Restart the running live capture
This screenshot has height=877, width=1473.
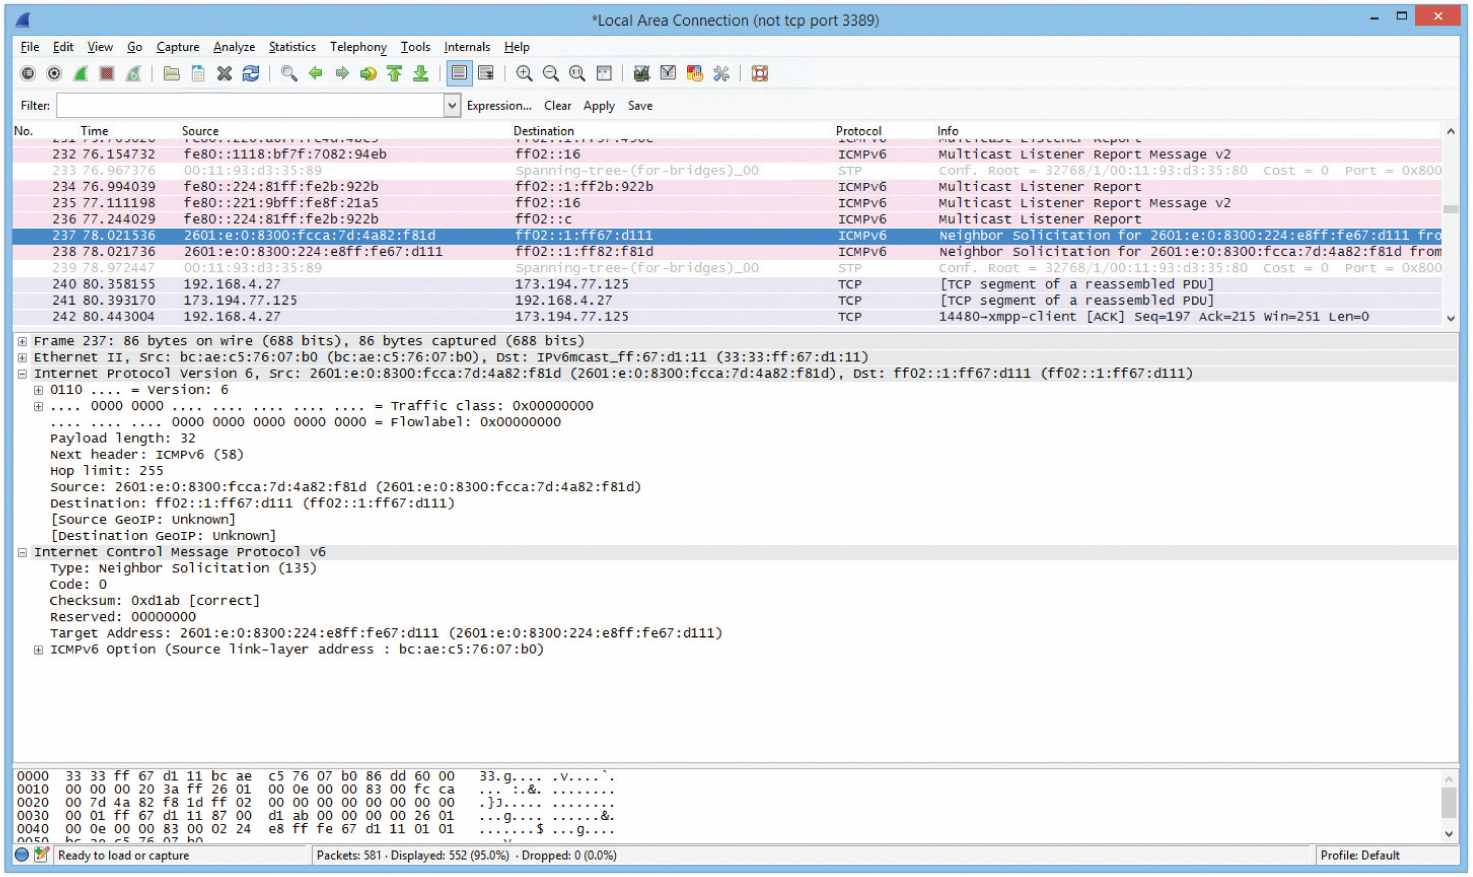point(133,73)
